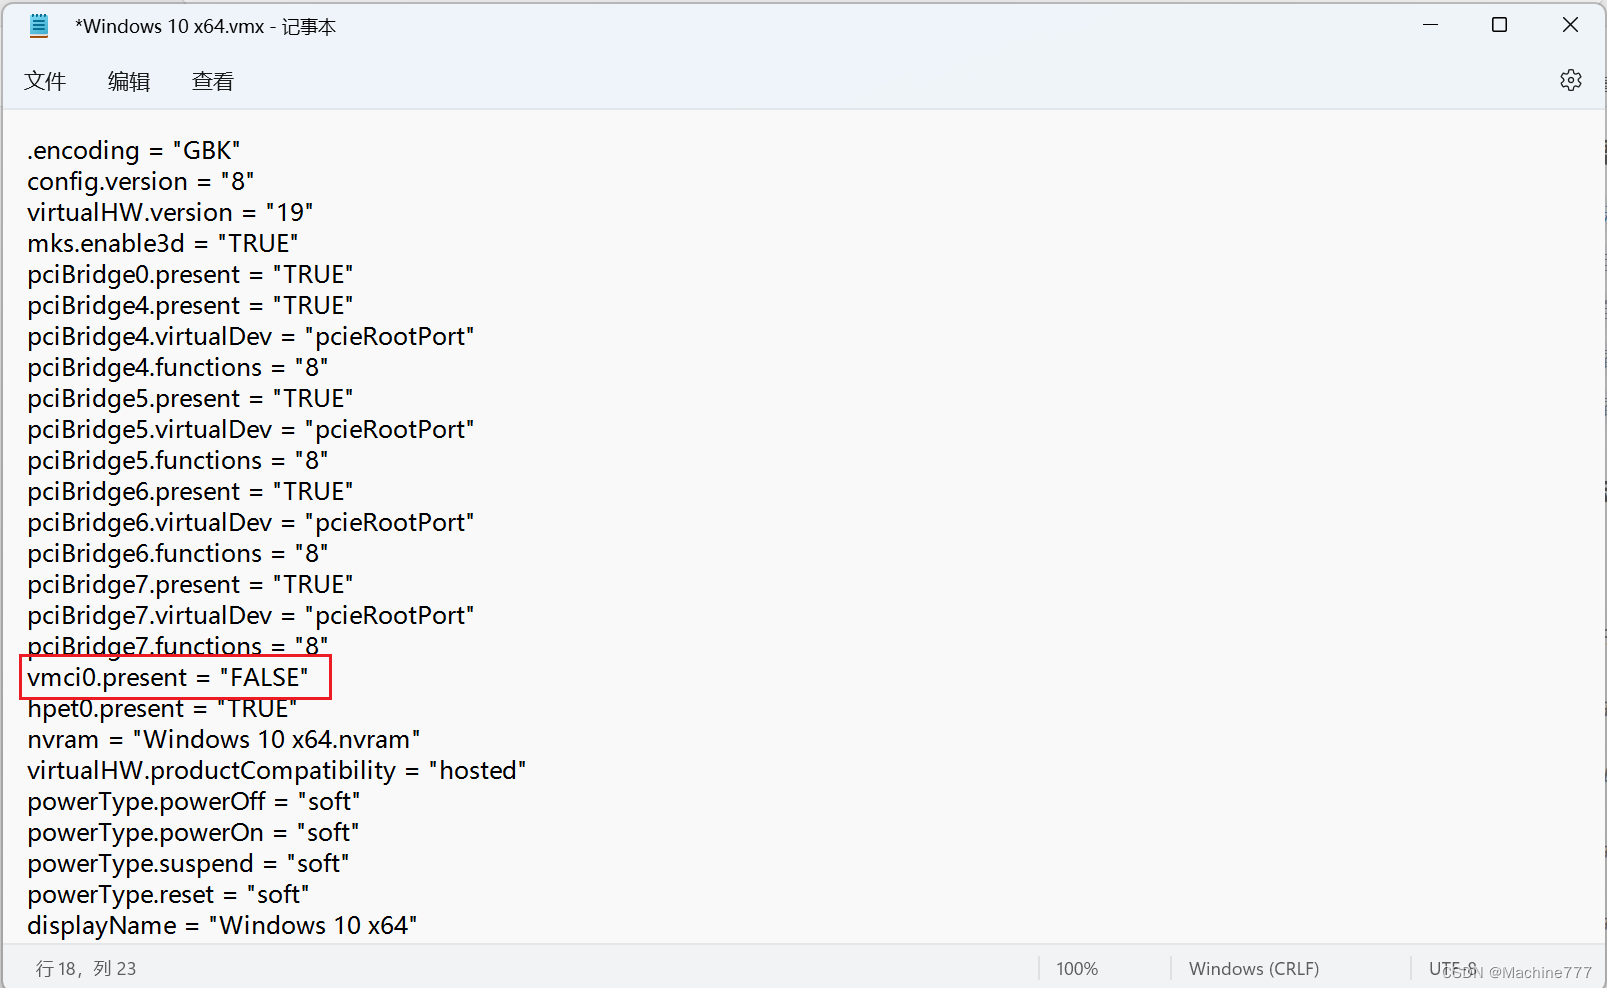Click the pciBridge5.functions line
This screenshot has height=988, width=1607.
pos(178,461)
